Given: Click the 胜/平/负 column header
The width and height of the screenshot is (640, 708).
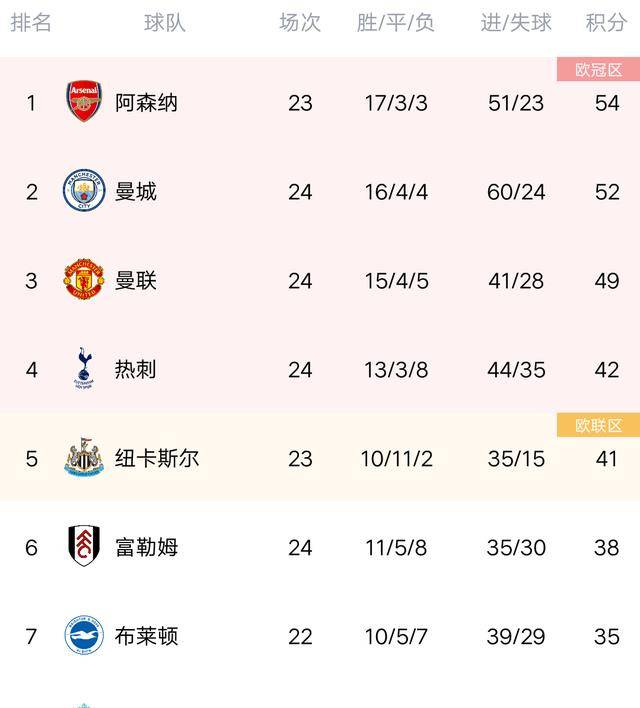Looking at the screenshot, I should (396, 23).
